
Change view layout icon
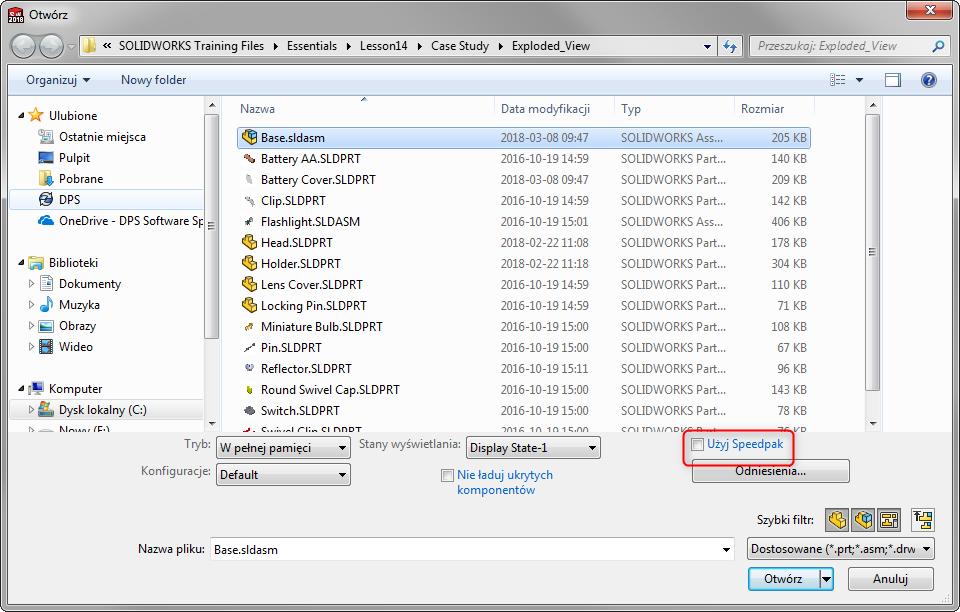838,80
